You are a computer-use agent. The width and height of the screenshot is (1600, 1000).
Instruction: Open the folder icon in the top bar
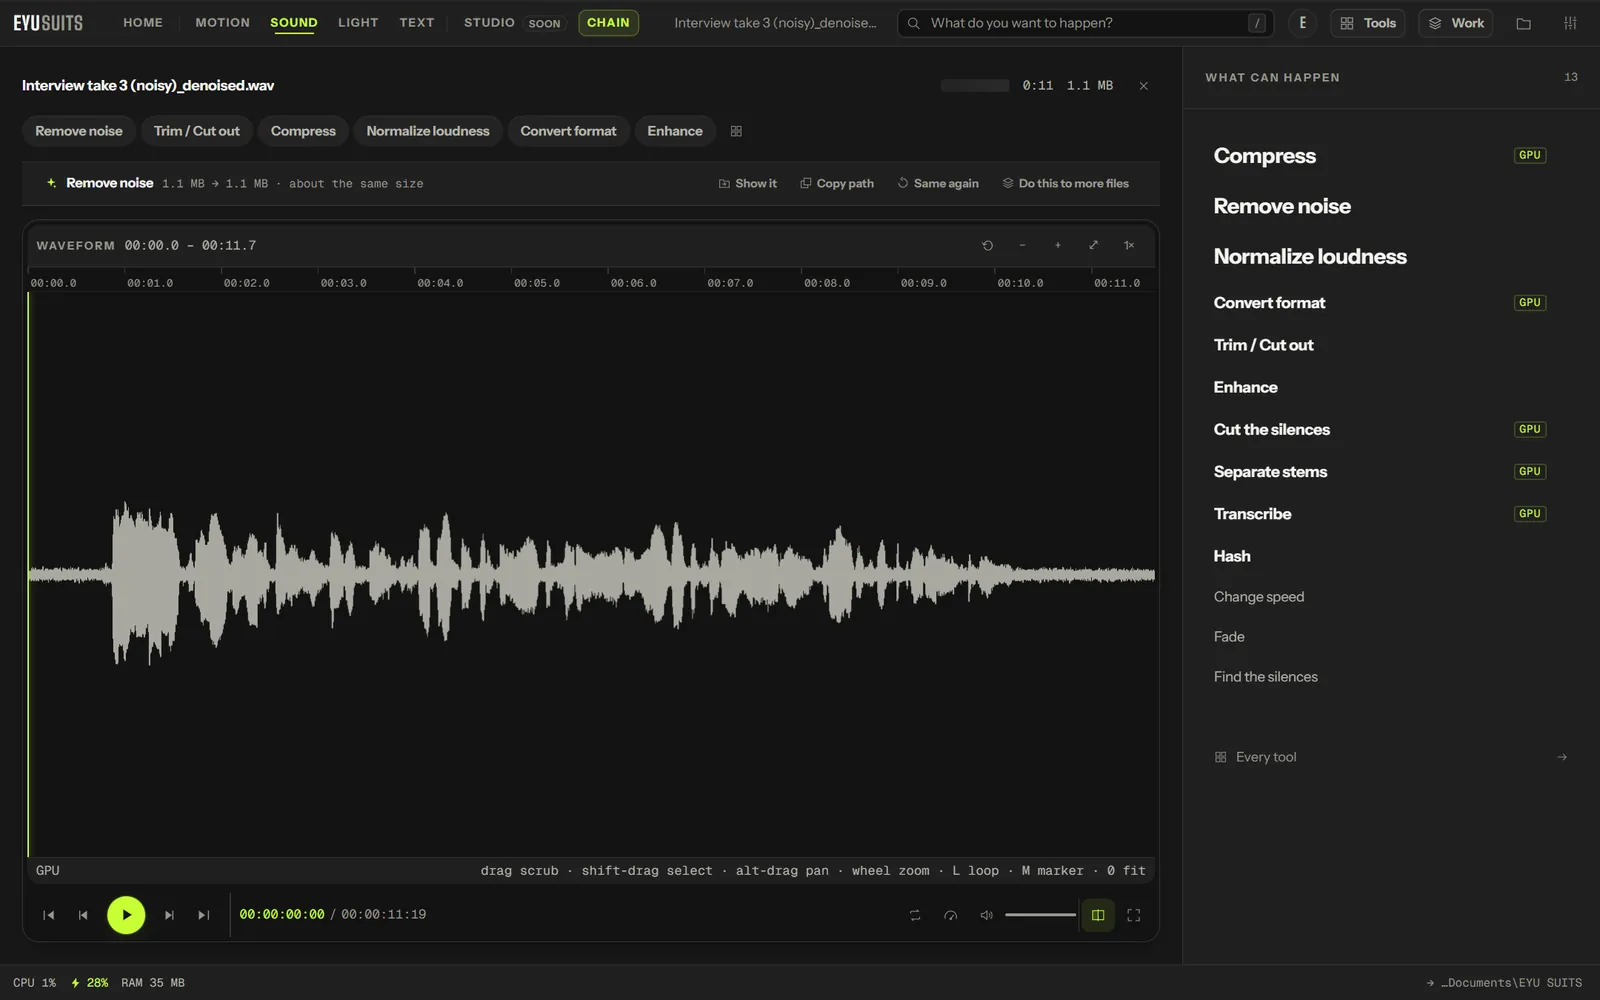coord(1524,23)
